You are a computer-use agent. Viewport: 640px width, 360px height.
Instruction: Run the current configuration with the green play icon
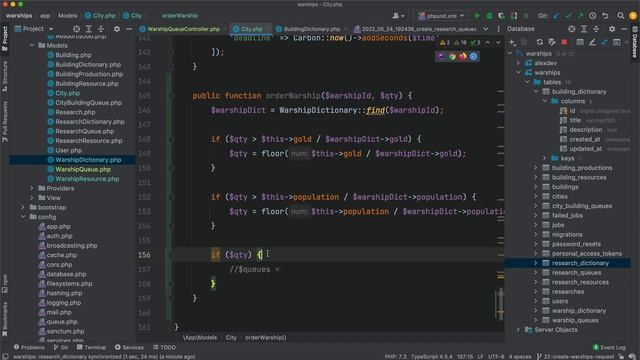477,16
